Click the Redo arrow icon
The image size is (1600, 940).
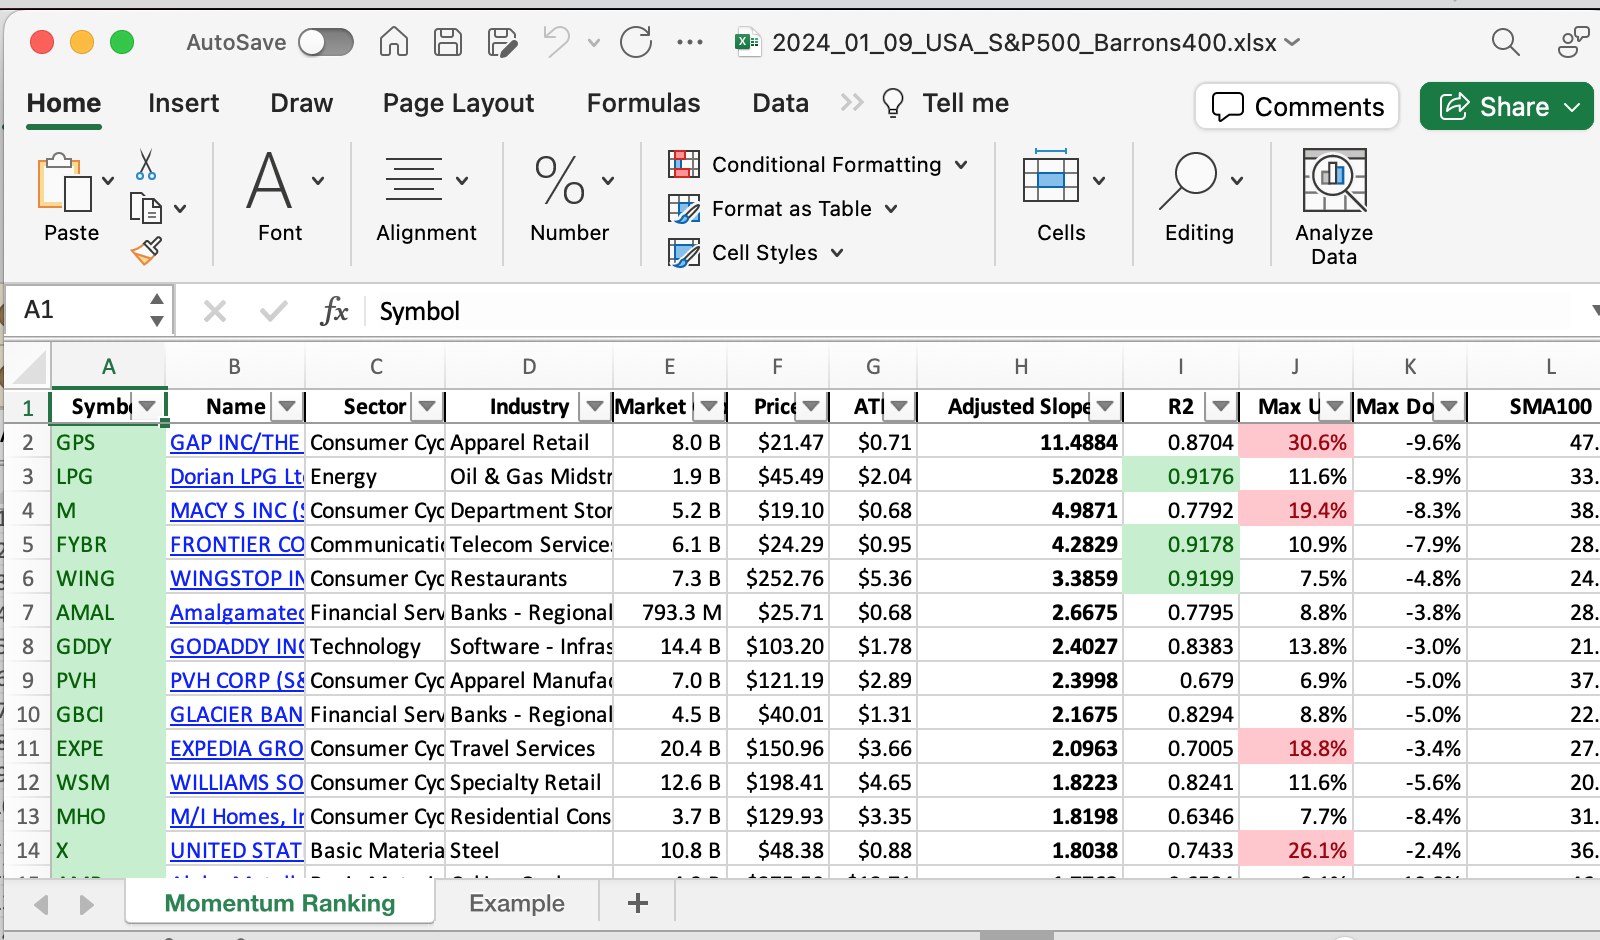point(635,42)
